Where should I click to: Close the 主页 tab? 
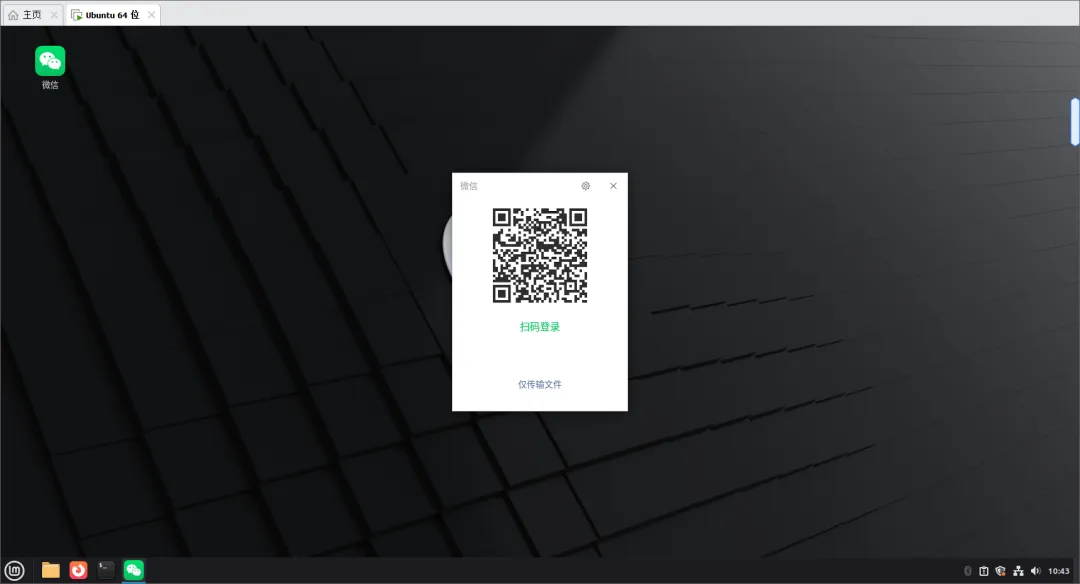54,14
